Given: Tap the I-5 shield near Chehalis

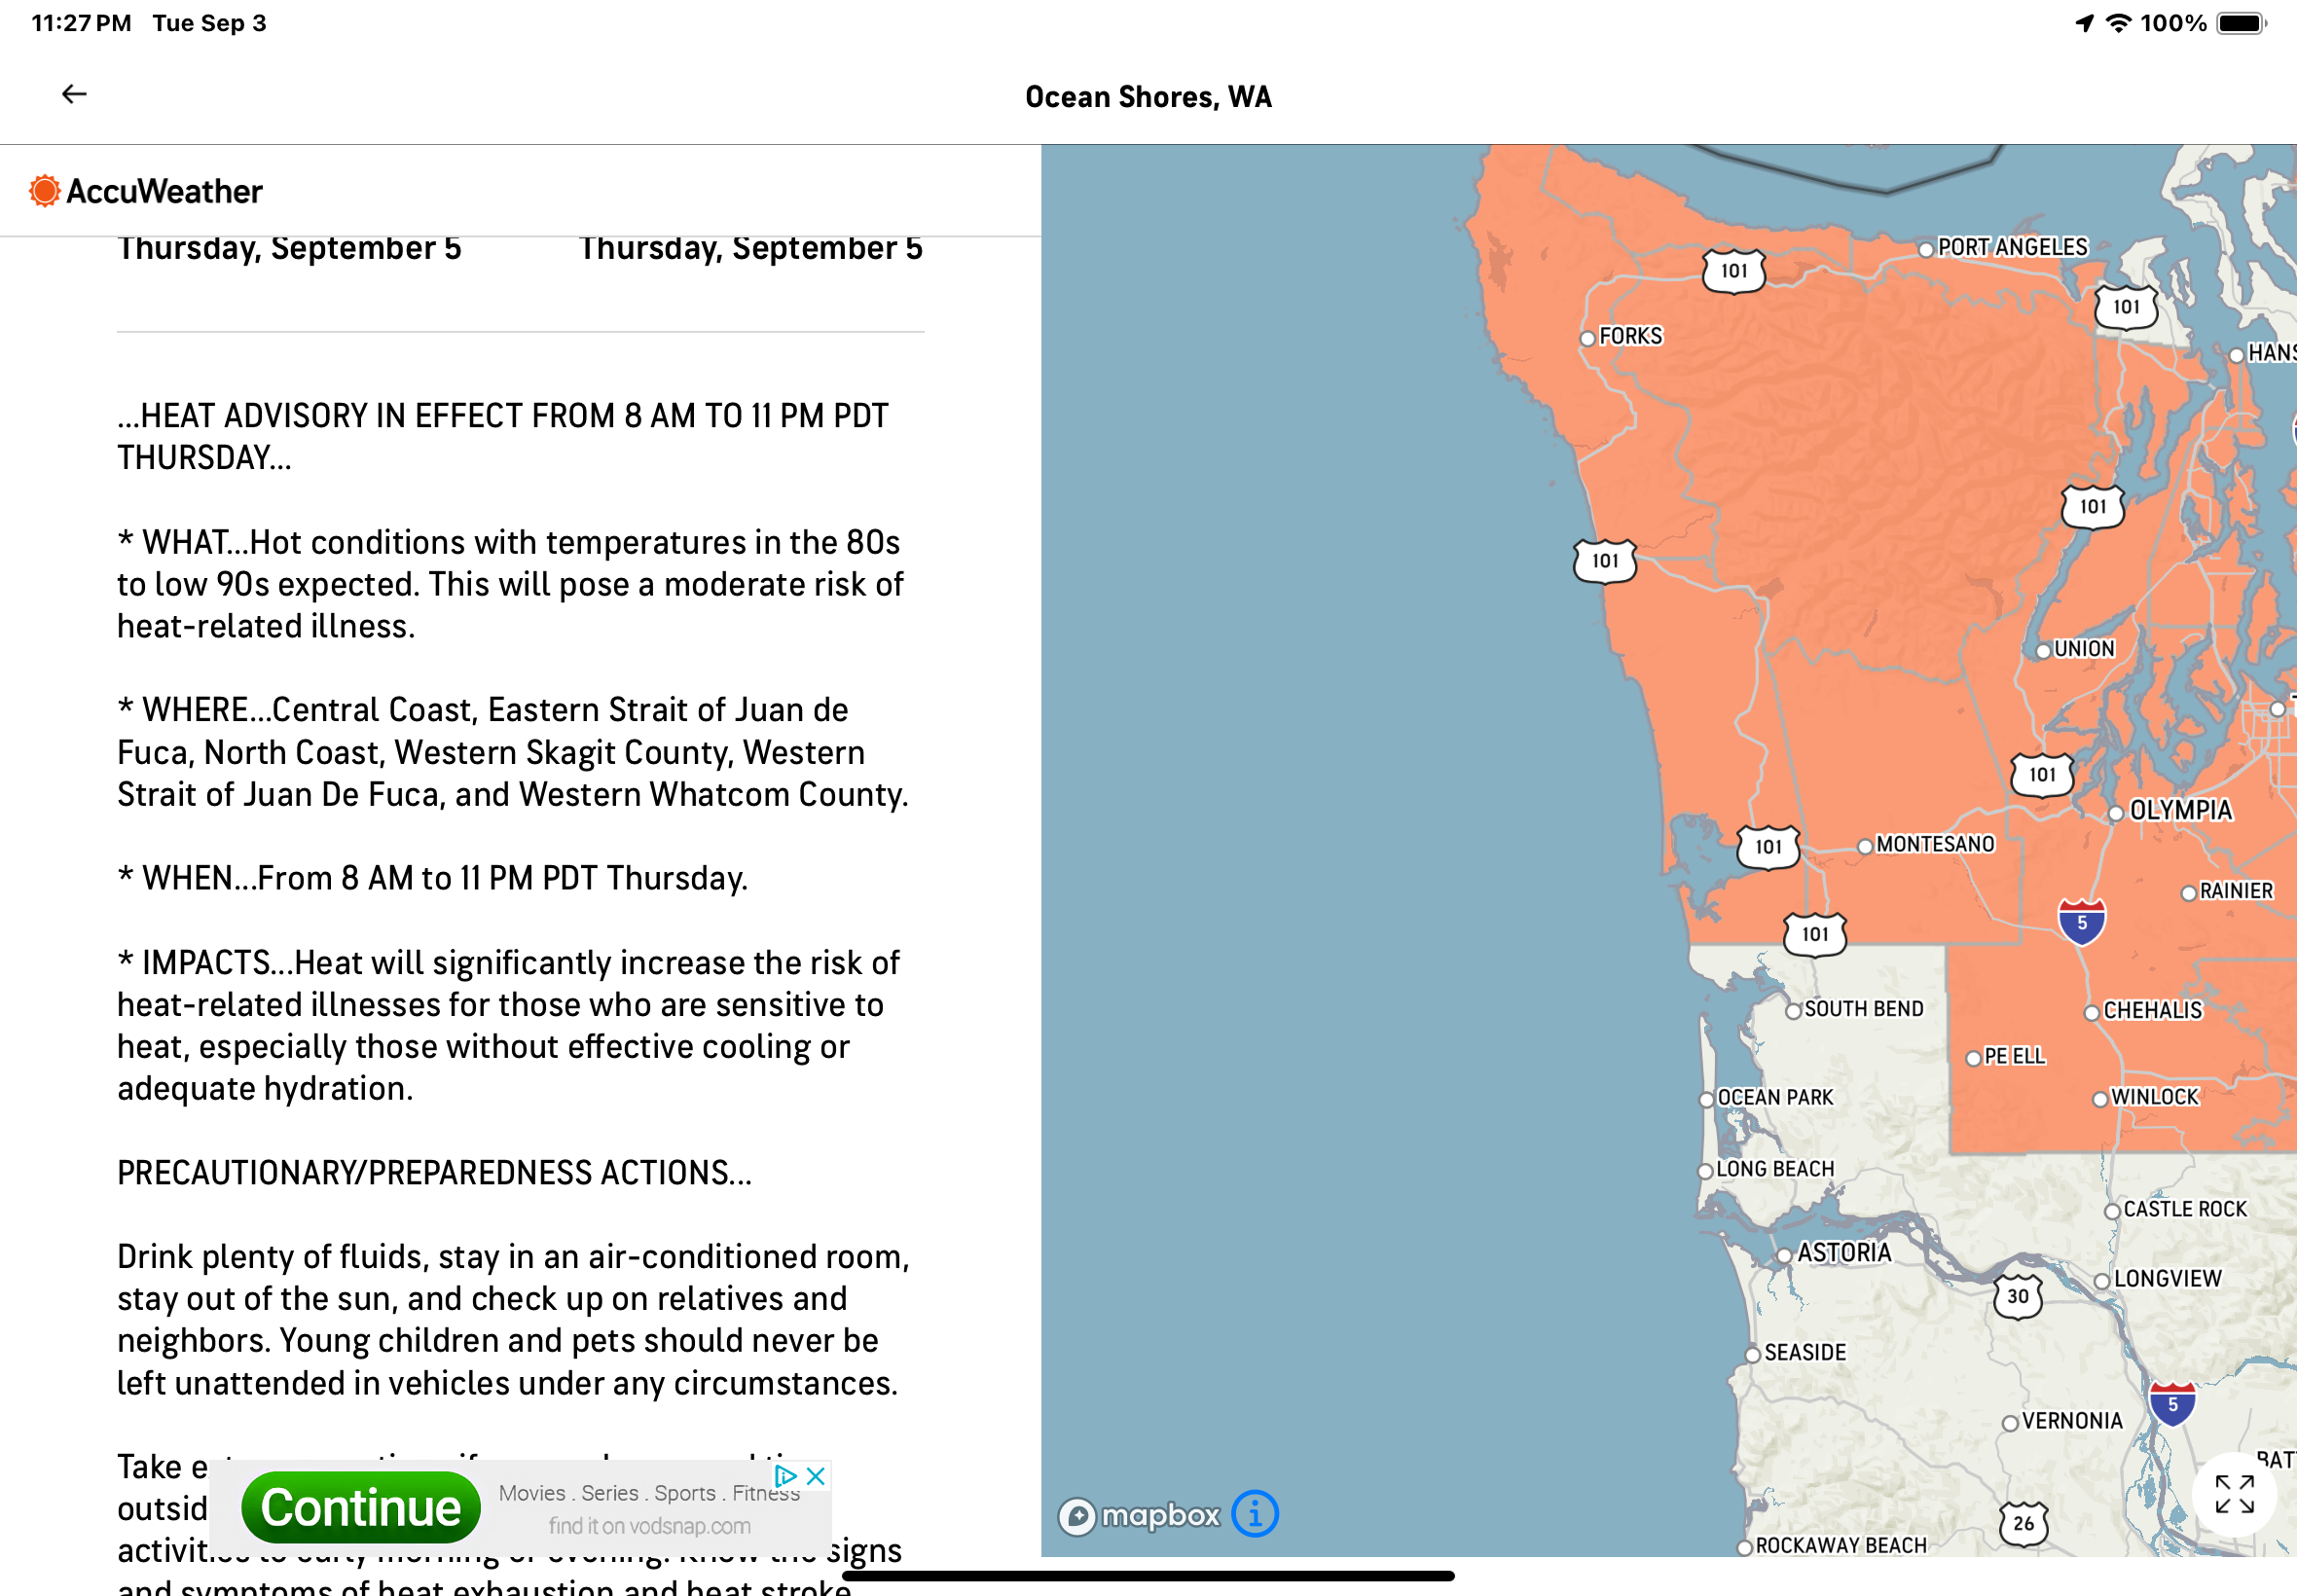Looking at the screenshot, I should (2082, 922).
